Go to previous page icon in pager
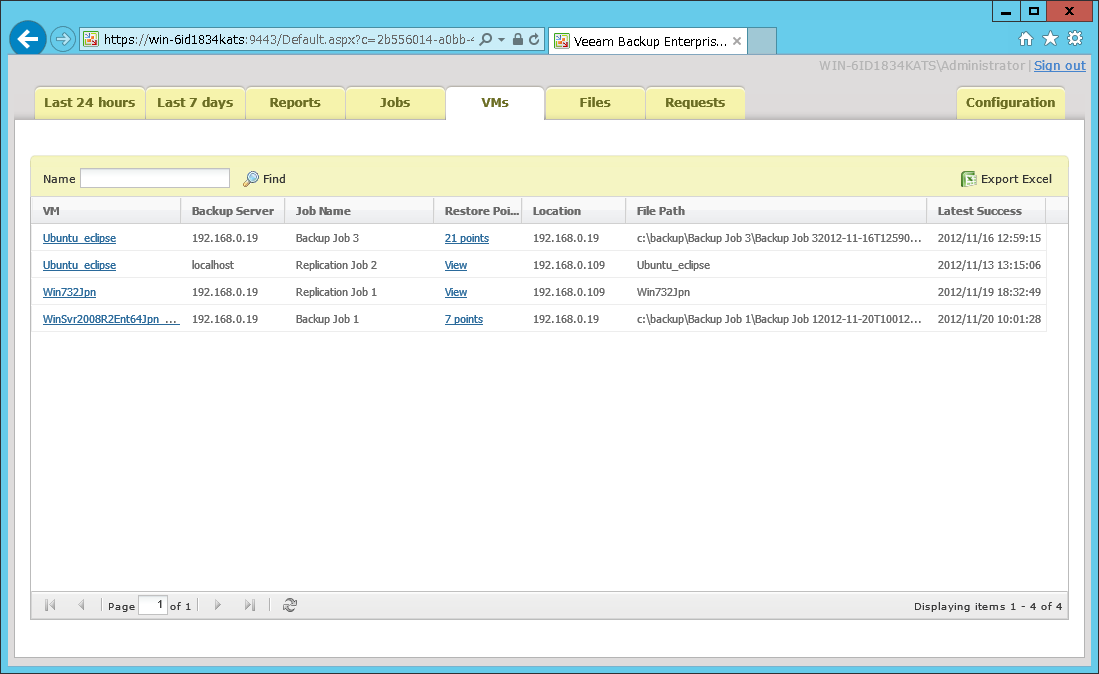1099x674 pixels. point(81,605)
